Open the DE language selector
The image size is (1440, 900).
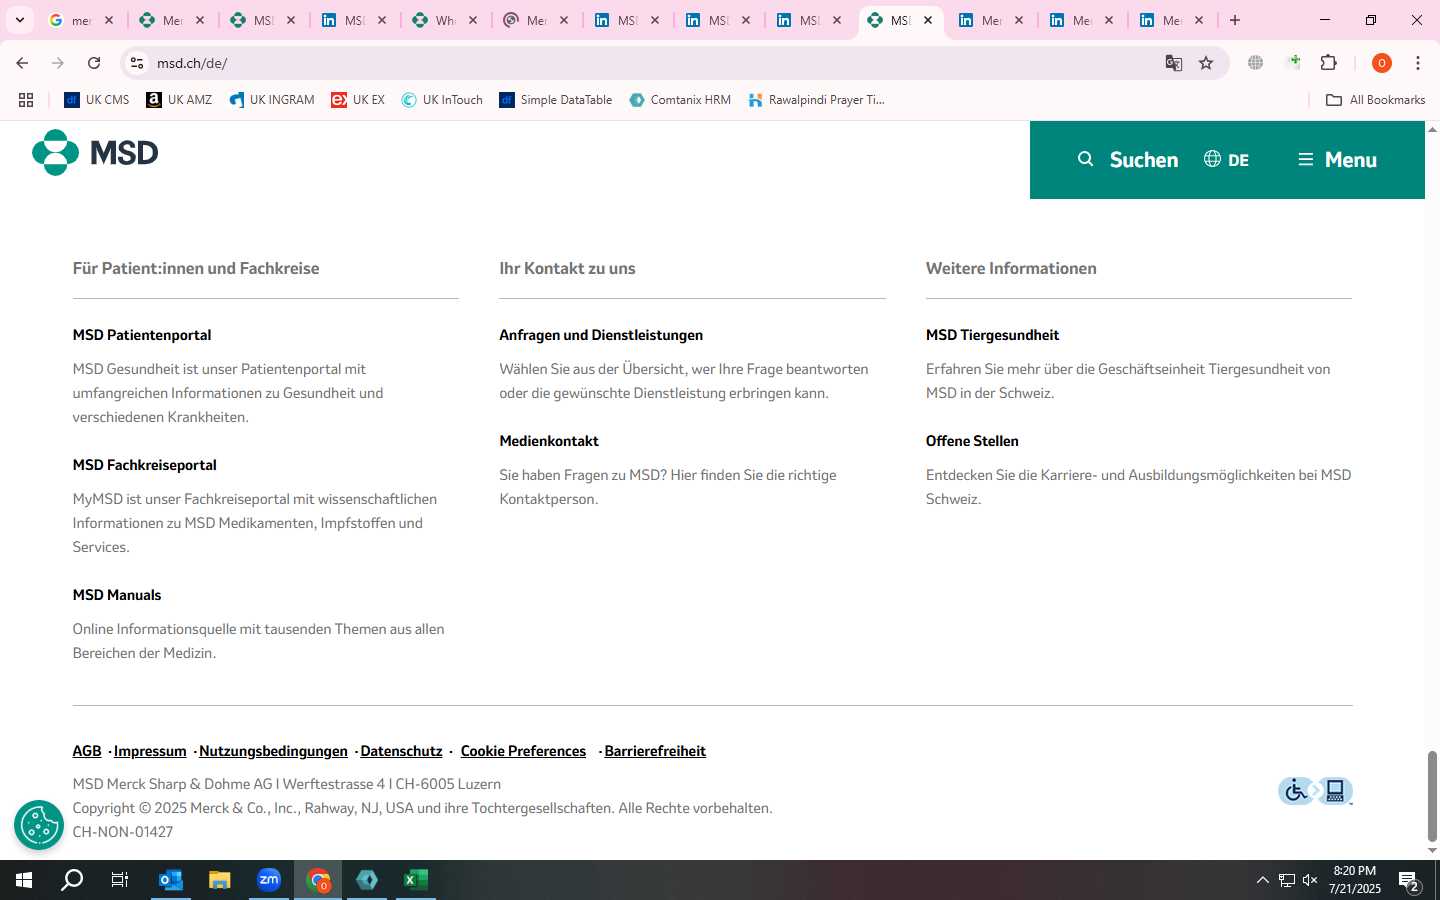click(x=1226, y=160)
